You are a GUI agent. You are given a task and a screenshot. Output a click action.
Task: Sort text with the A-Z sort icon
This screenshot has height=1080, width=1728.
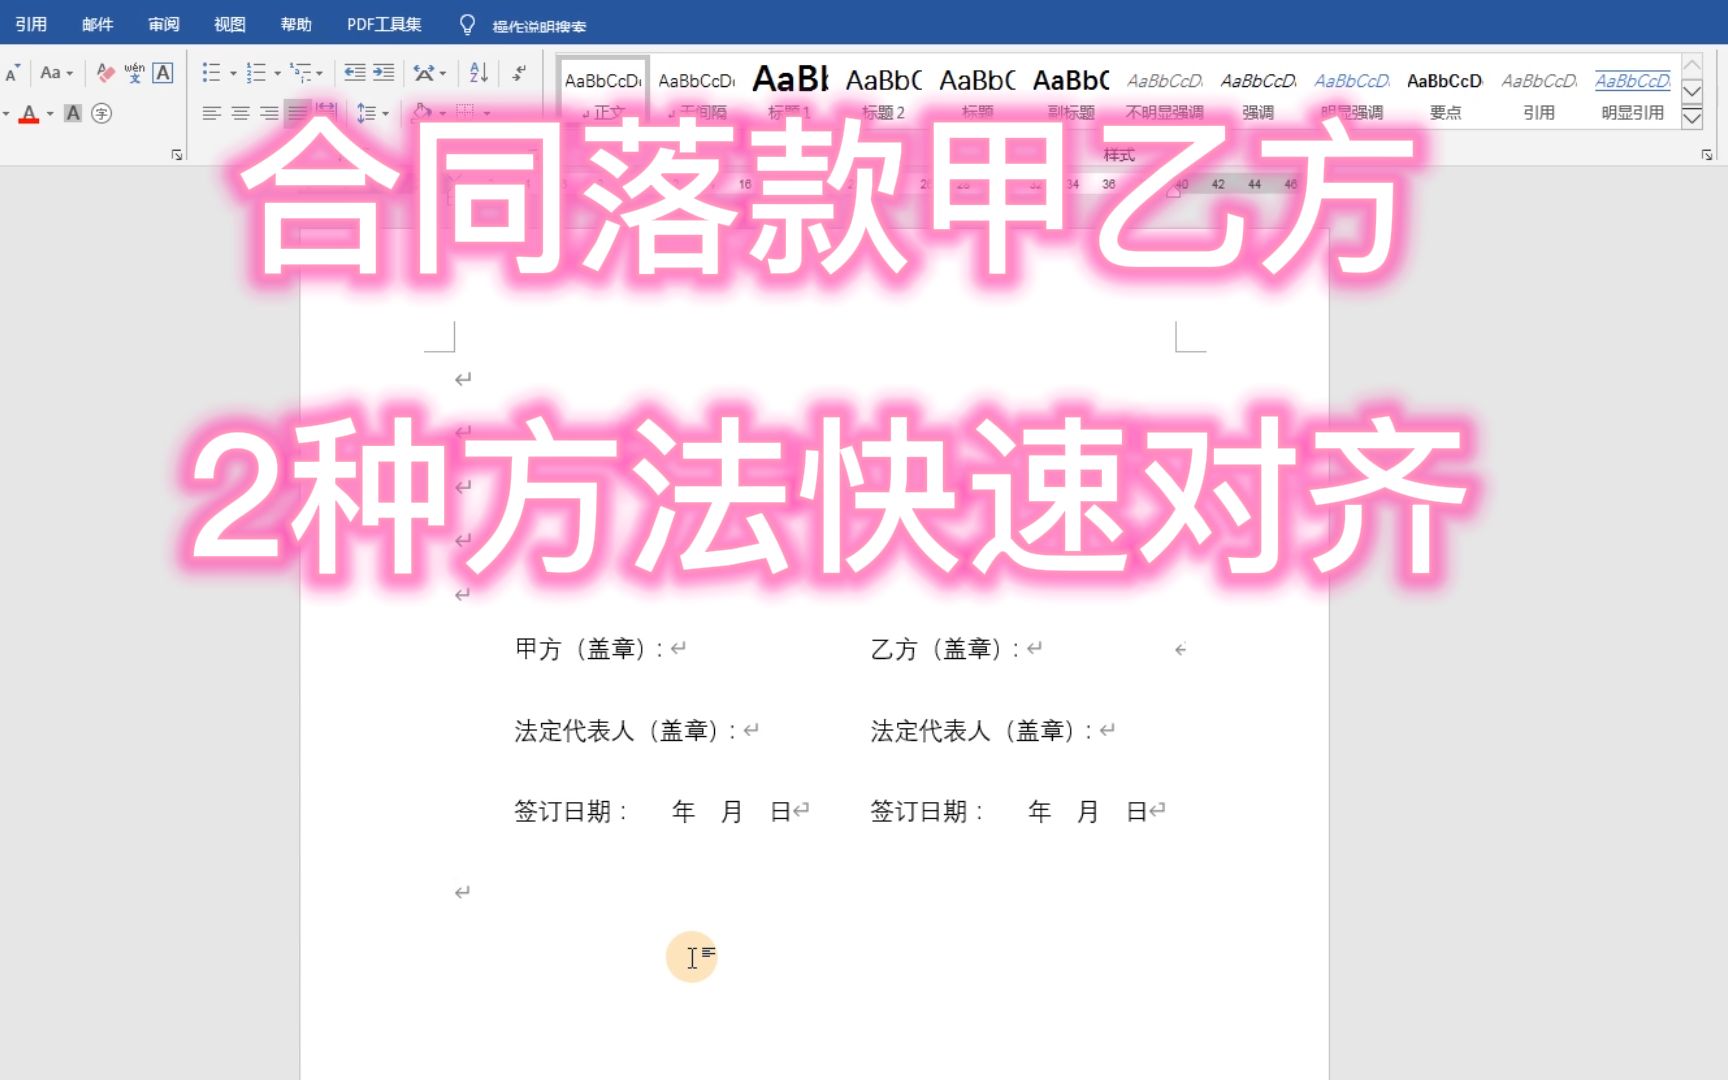point(479,73)
